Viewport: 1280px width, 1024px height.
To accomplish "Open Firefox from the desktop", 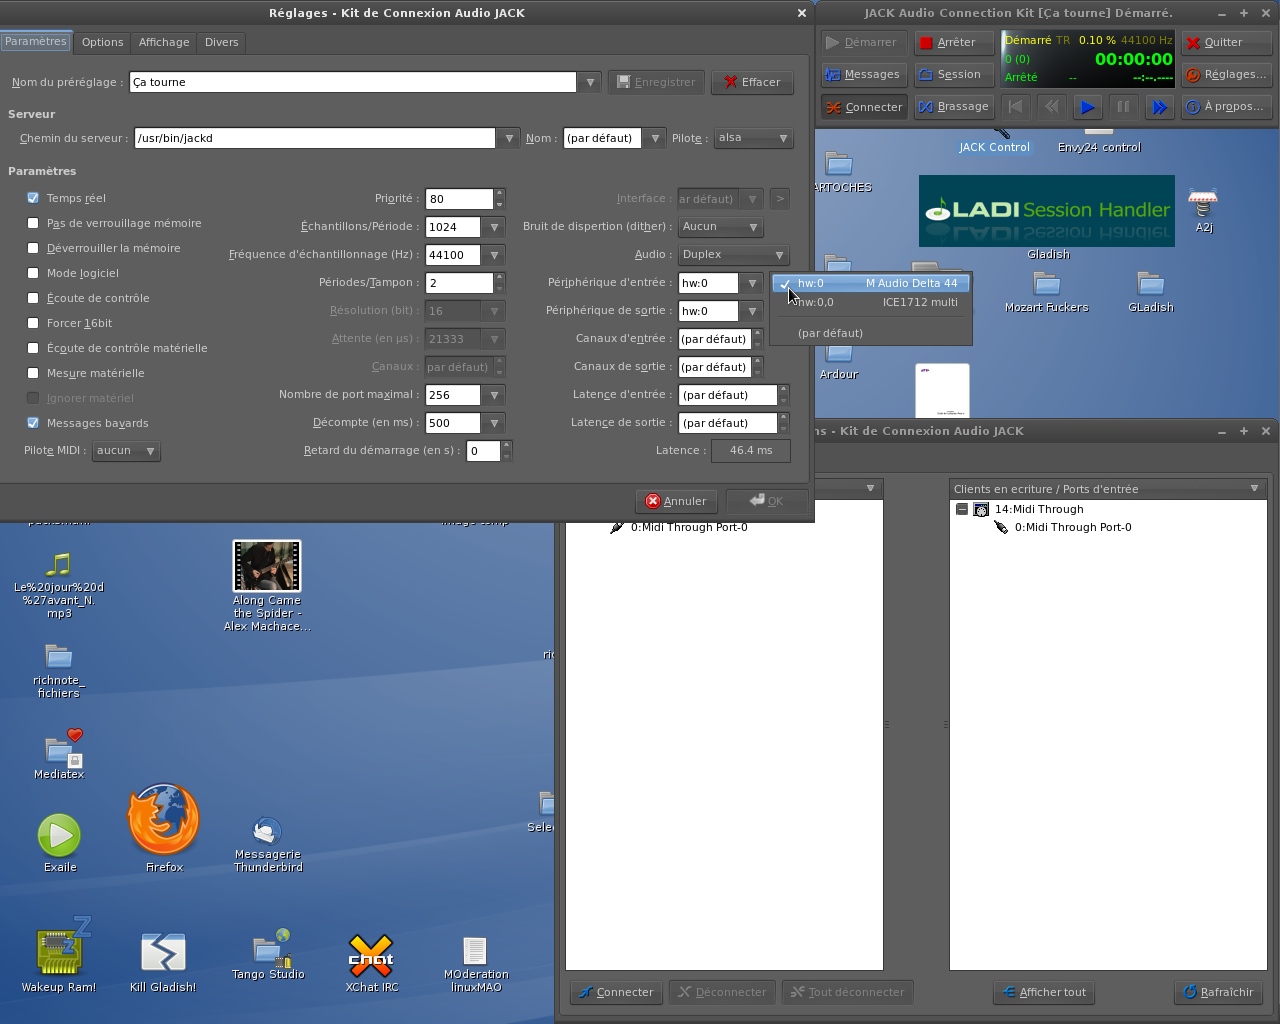I will 164,822.
